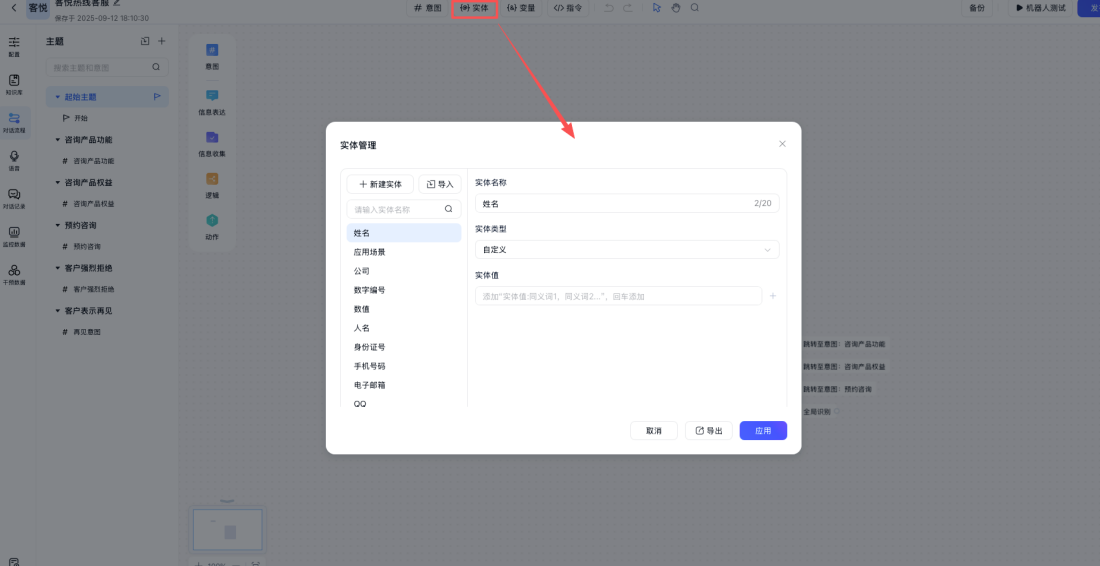Select the 应用场景 entity in the list
This screenshot has width=1100, height=566.
[x=404, y=252]
